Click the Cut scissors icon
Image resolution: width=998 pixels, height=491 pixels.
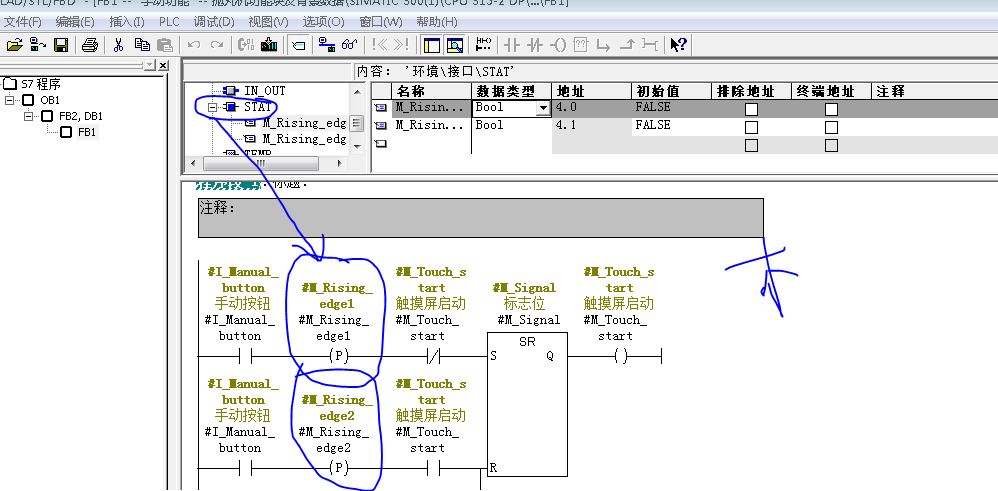118,45
